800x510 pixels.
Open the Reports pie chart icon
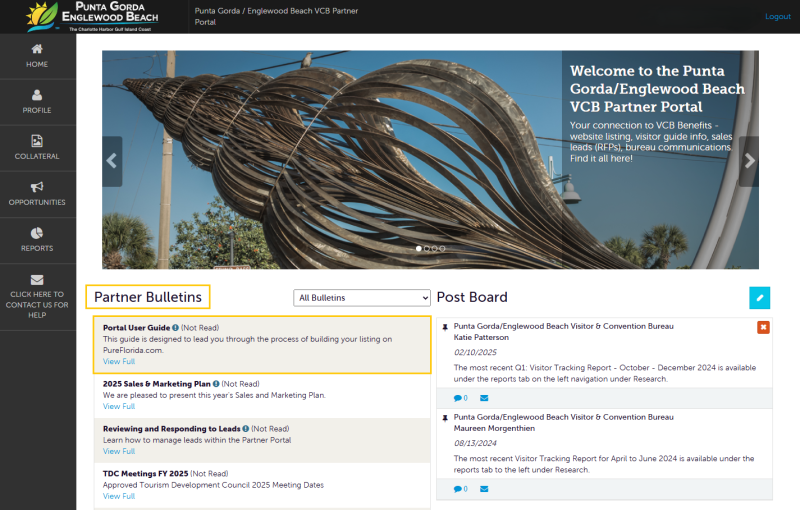coord(37,233)
